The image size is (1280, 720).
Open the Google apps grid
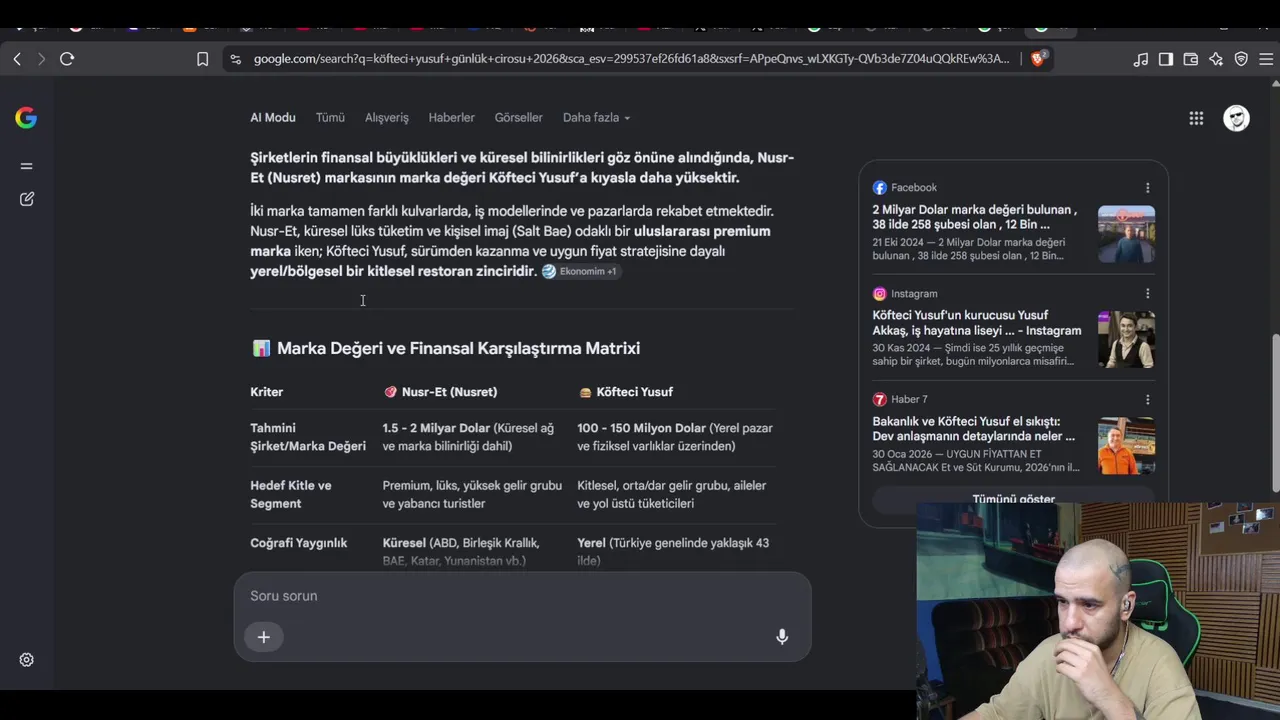click(x=1196, y=118)
